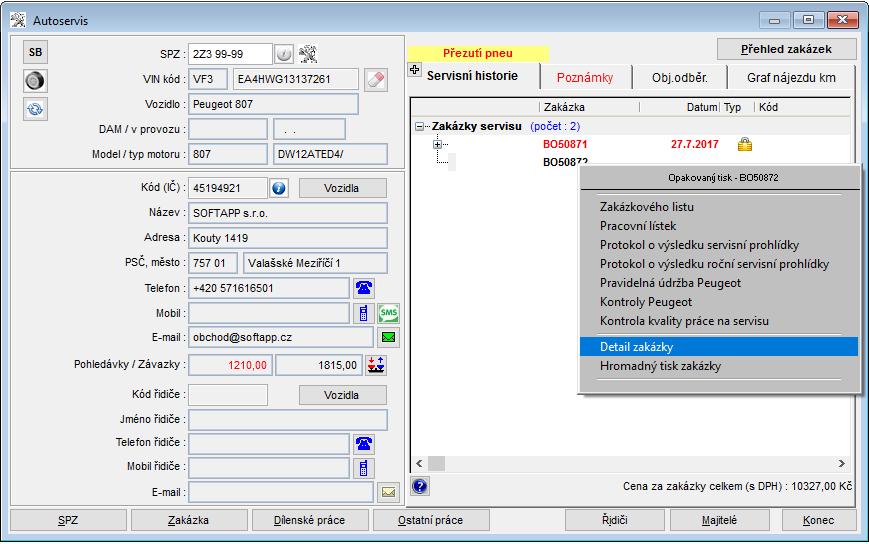
Task: Click the Řidiči button
Action: point(615,520)
